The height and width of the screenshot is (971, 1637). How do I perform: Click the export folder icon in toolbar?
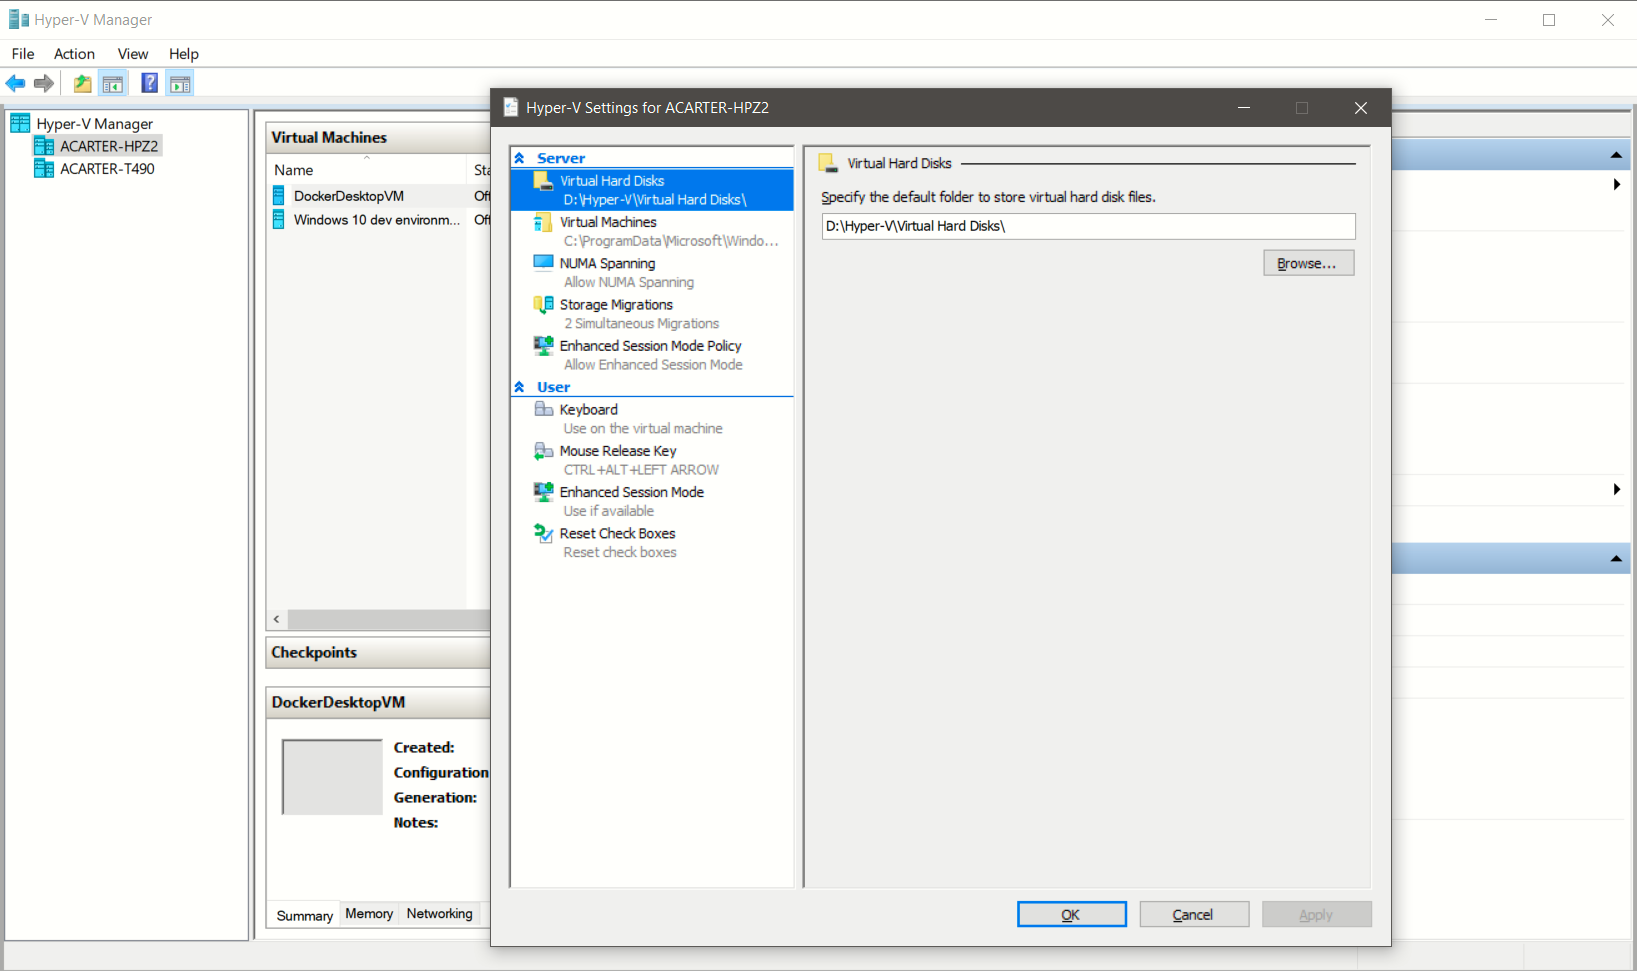[x=82, y=83]
